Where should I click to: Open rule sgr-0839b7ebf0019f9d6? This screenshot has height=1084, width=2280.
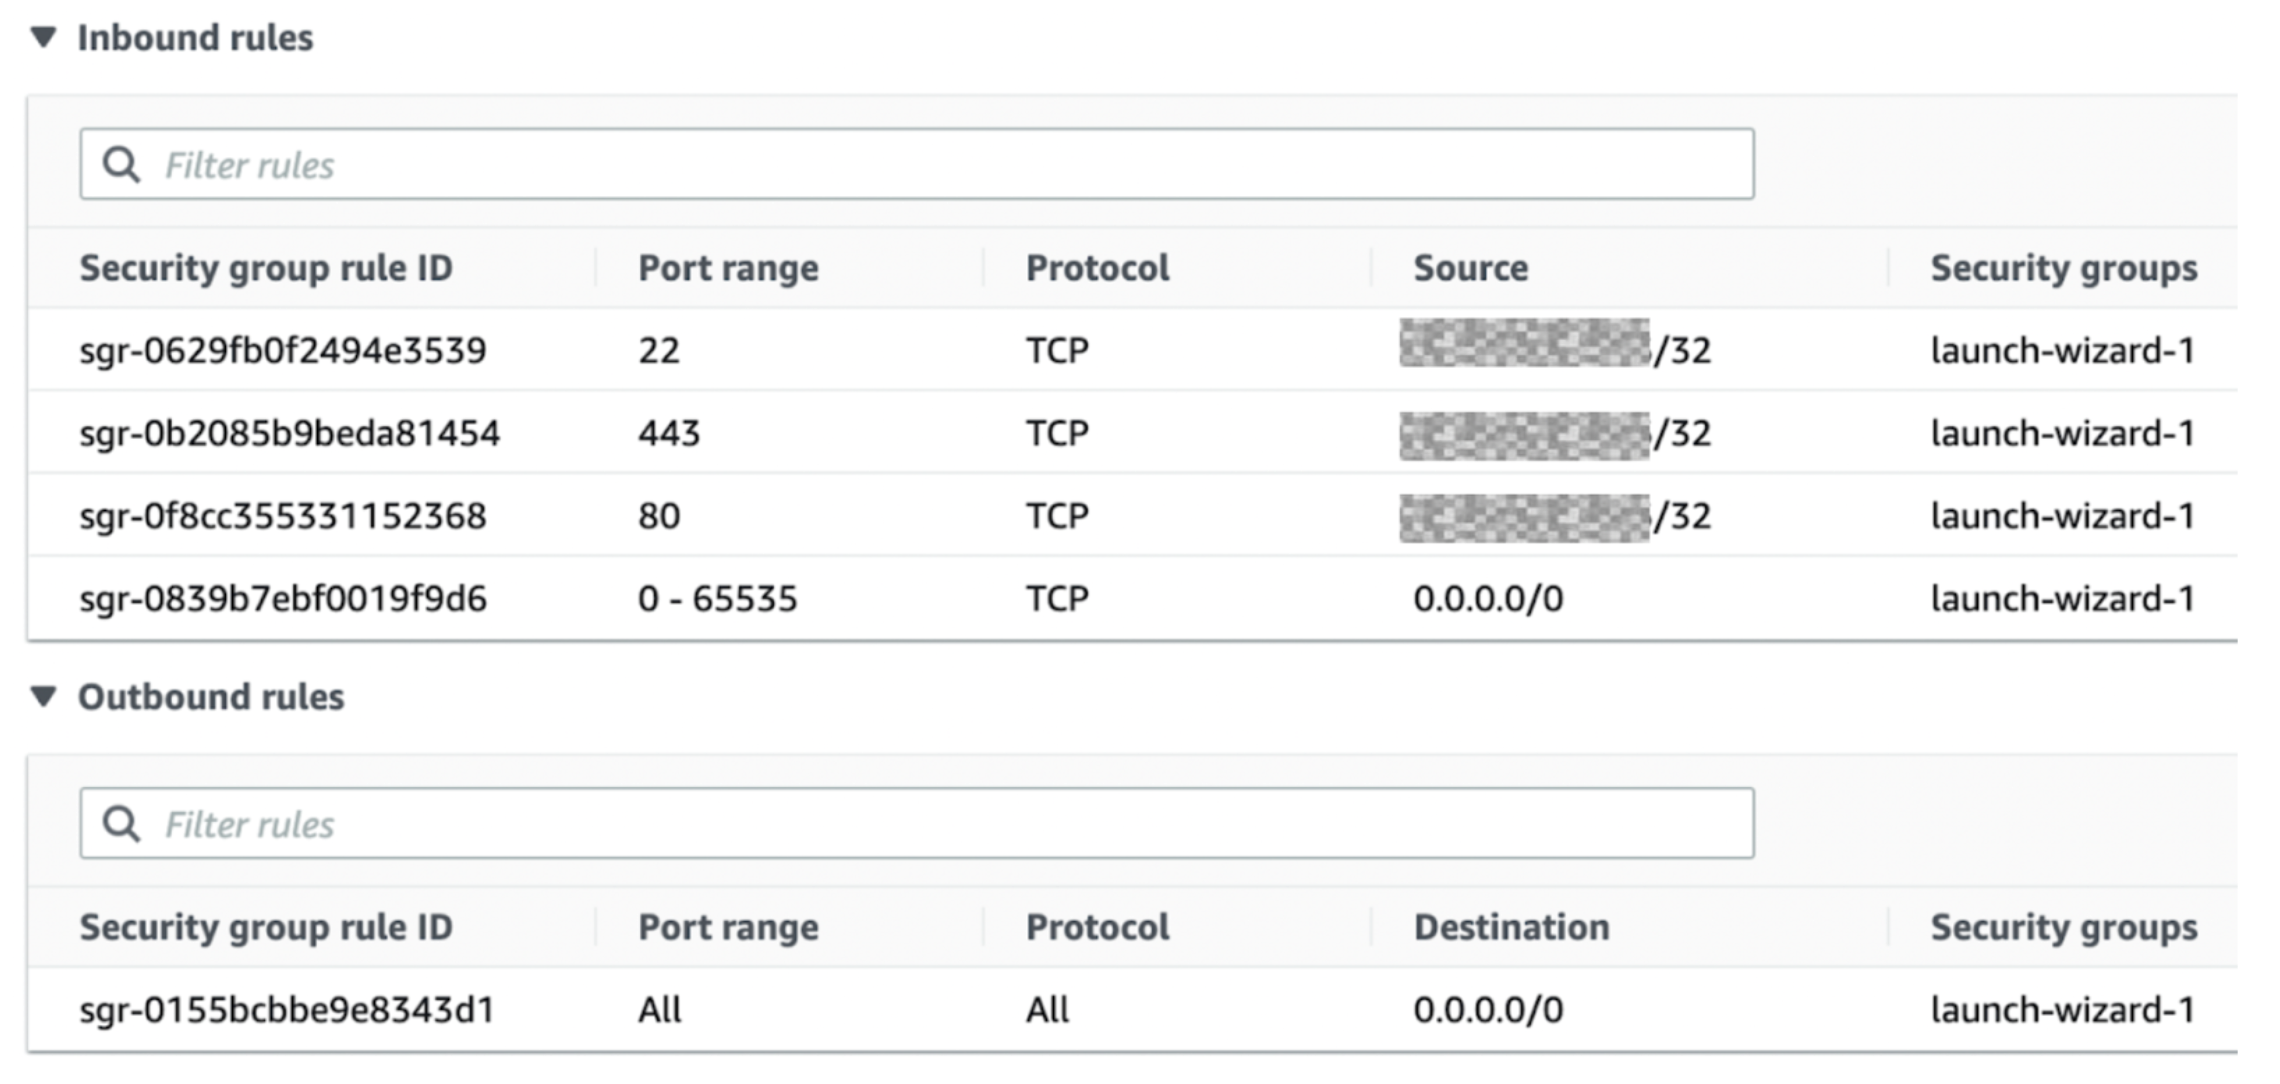pos(287,597)
